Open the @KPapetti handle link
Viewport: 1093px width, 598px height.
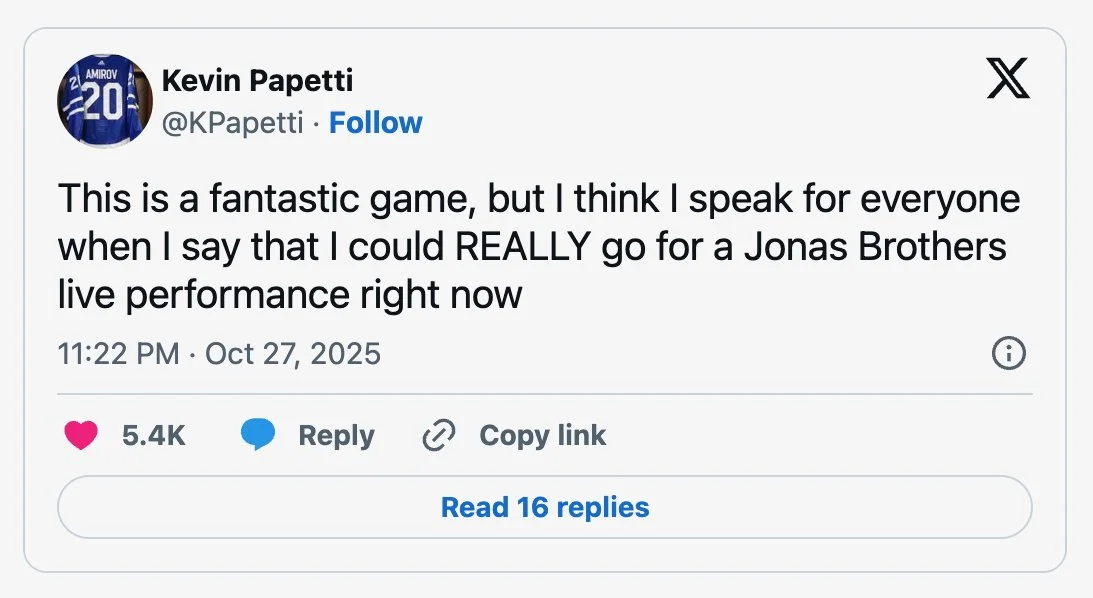click(x=232, y=123)
